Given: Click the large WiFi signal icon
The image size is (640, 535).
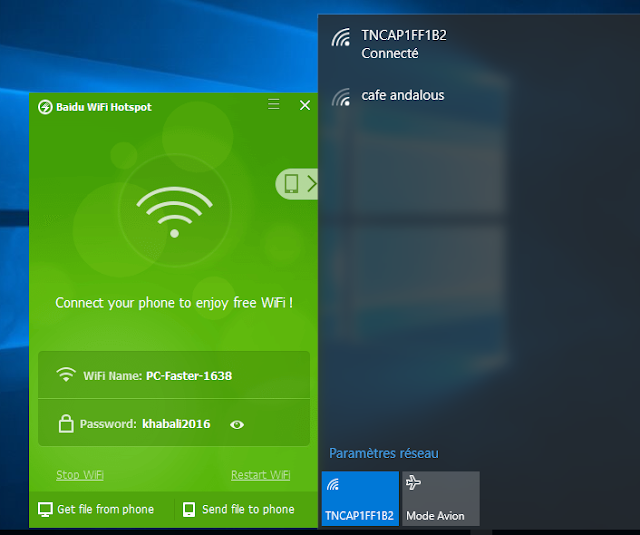Looking at the screenshot, I should point(174,211).
